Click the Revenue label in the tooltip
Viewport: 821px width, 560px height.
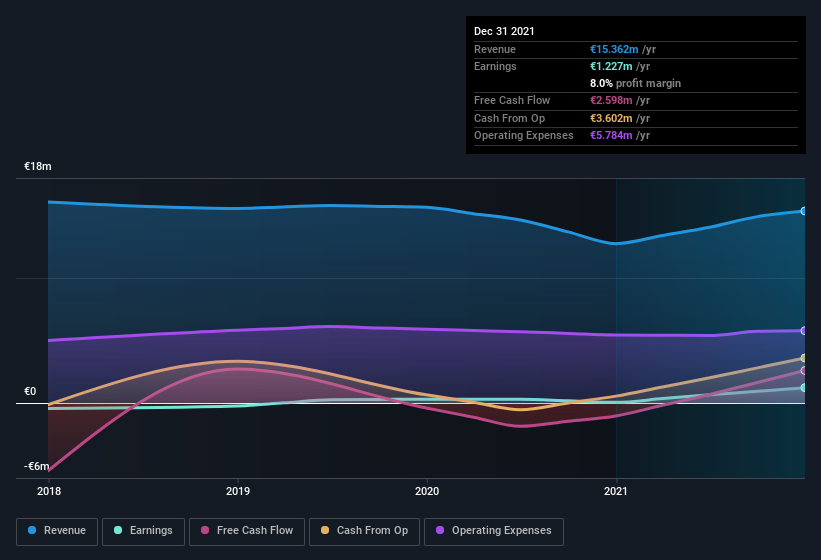pos(495,49)
